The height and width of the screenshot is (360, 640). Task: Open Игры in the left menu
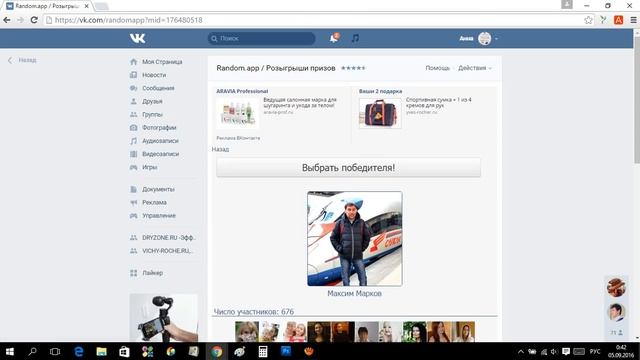pos(149,167)
